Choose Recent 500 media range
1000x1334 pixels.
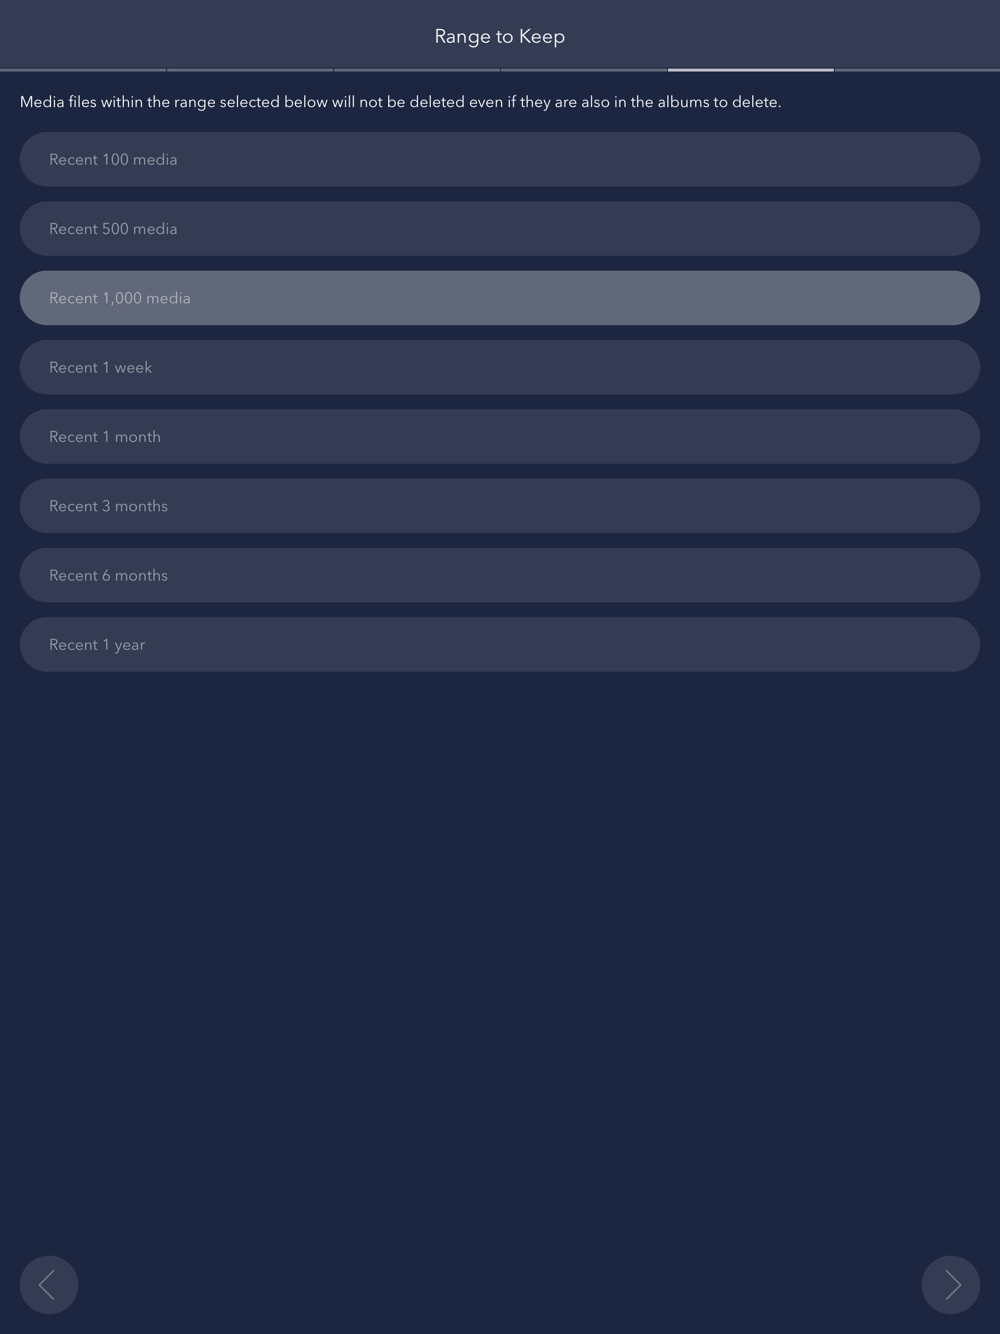(x=500, y=228)
